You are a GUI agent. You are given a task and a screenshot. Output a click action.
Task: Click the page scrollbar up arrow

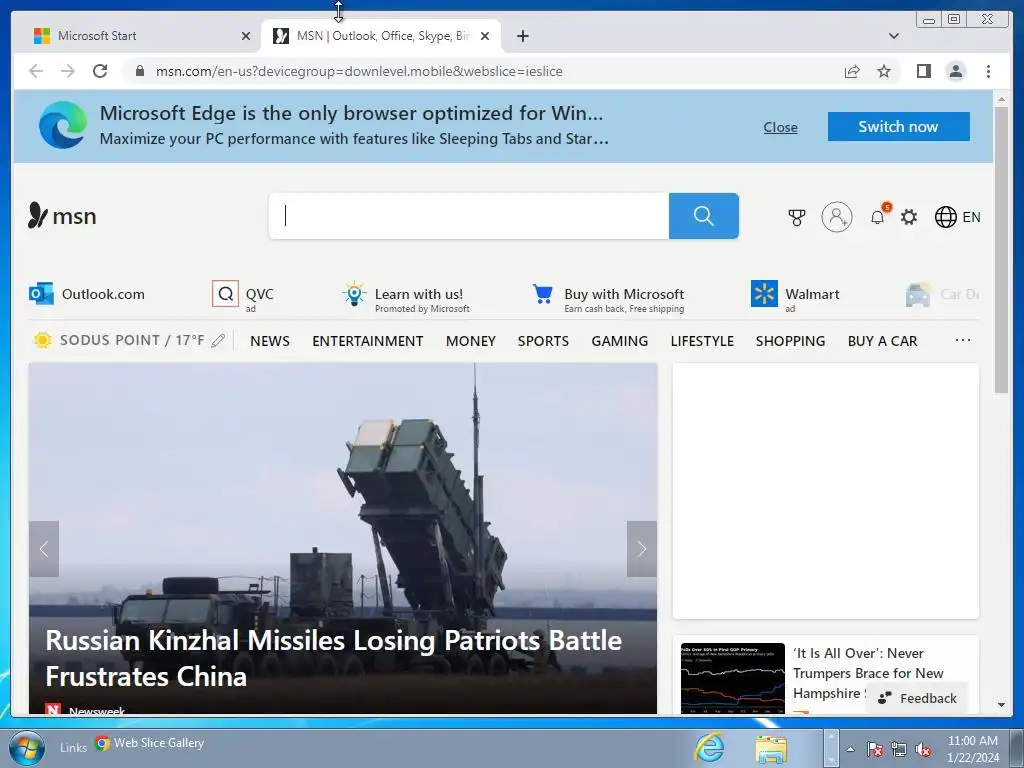(1001, 100)
